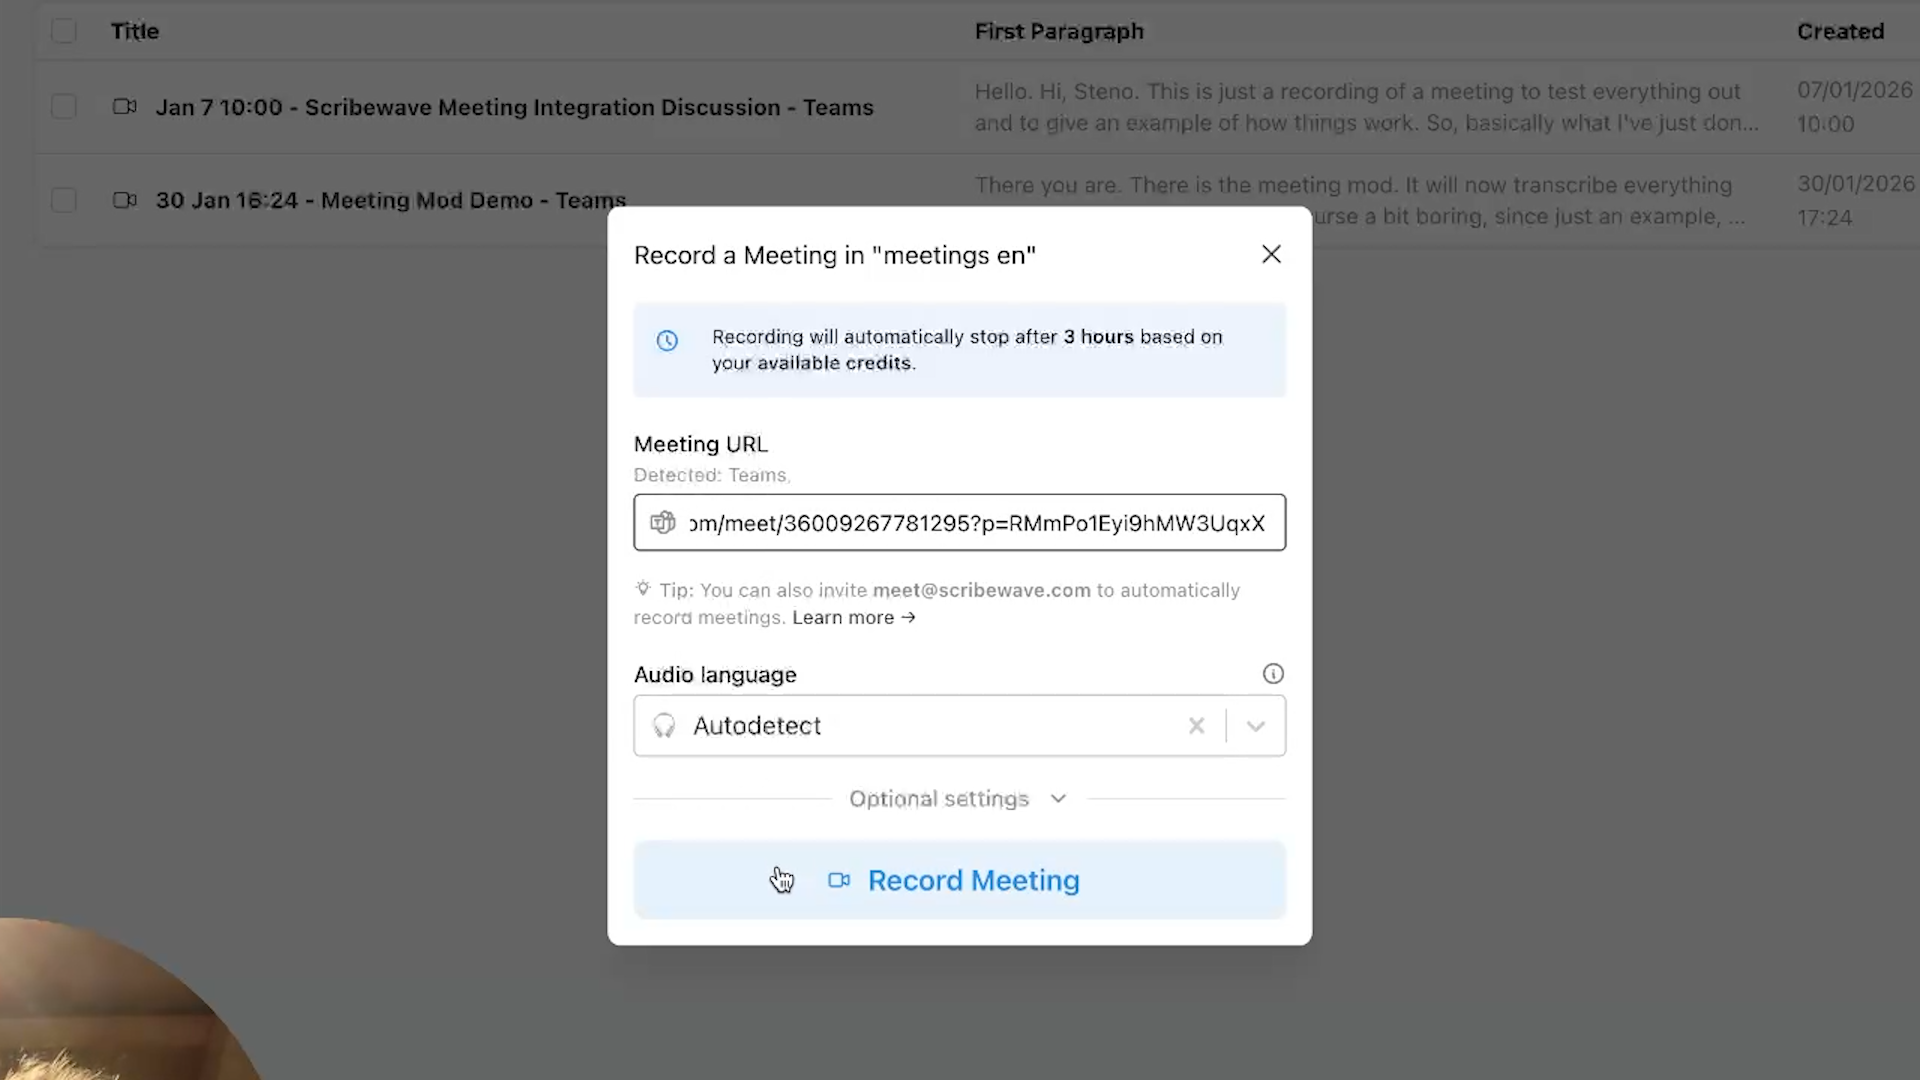The height and width of the screenshot is (1080, 1920).
Task: Click video icon on Jan 7 meeting row
Action: [x=125, y=107]
